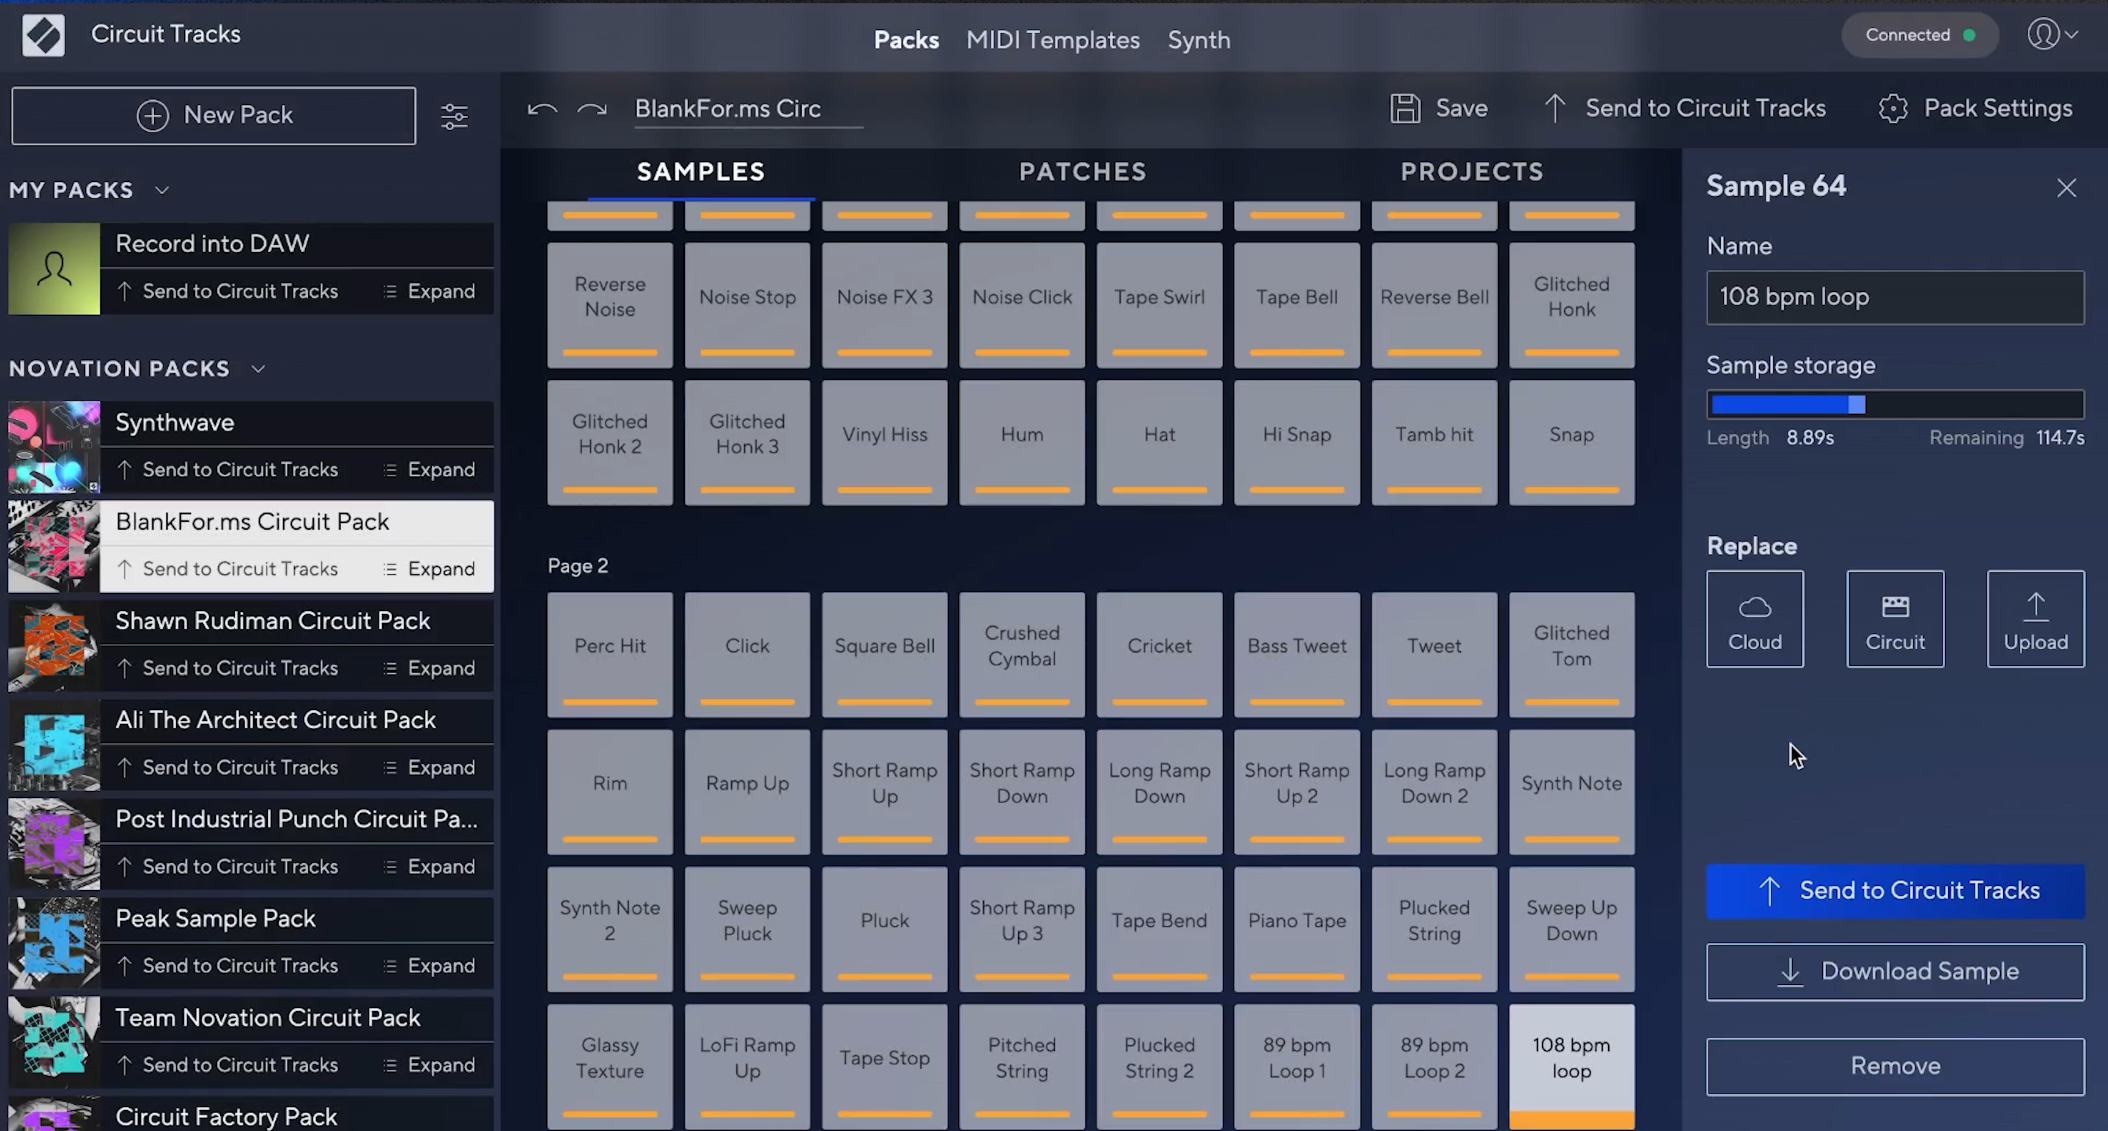Select the Crushed Cymbal sample pad

pos(1022,654)
